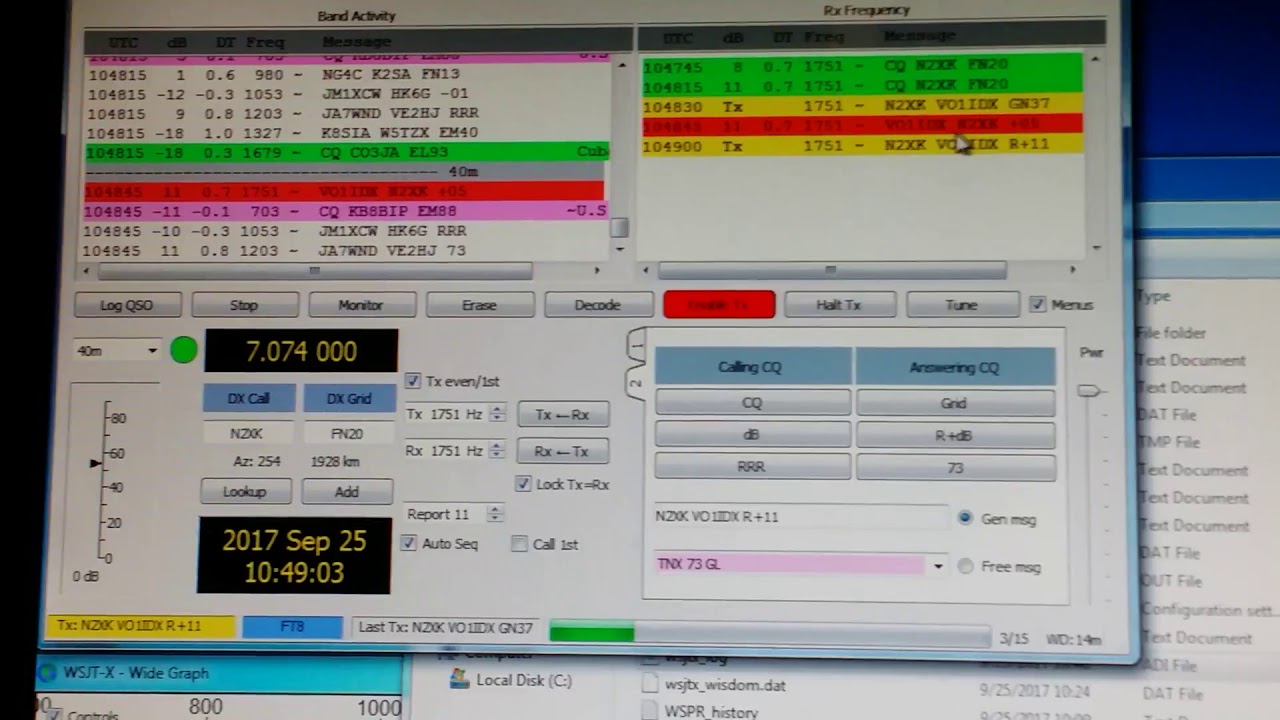Select the Free msg radio button

click(x=965, y=566)
